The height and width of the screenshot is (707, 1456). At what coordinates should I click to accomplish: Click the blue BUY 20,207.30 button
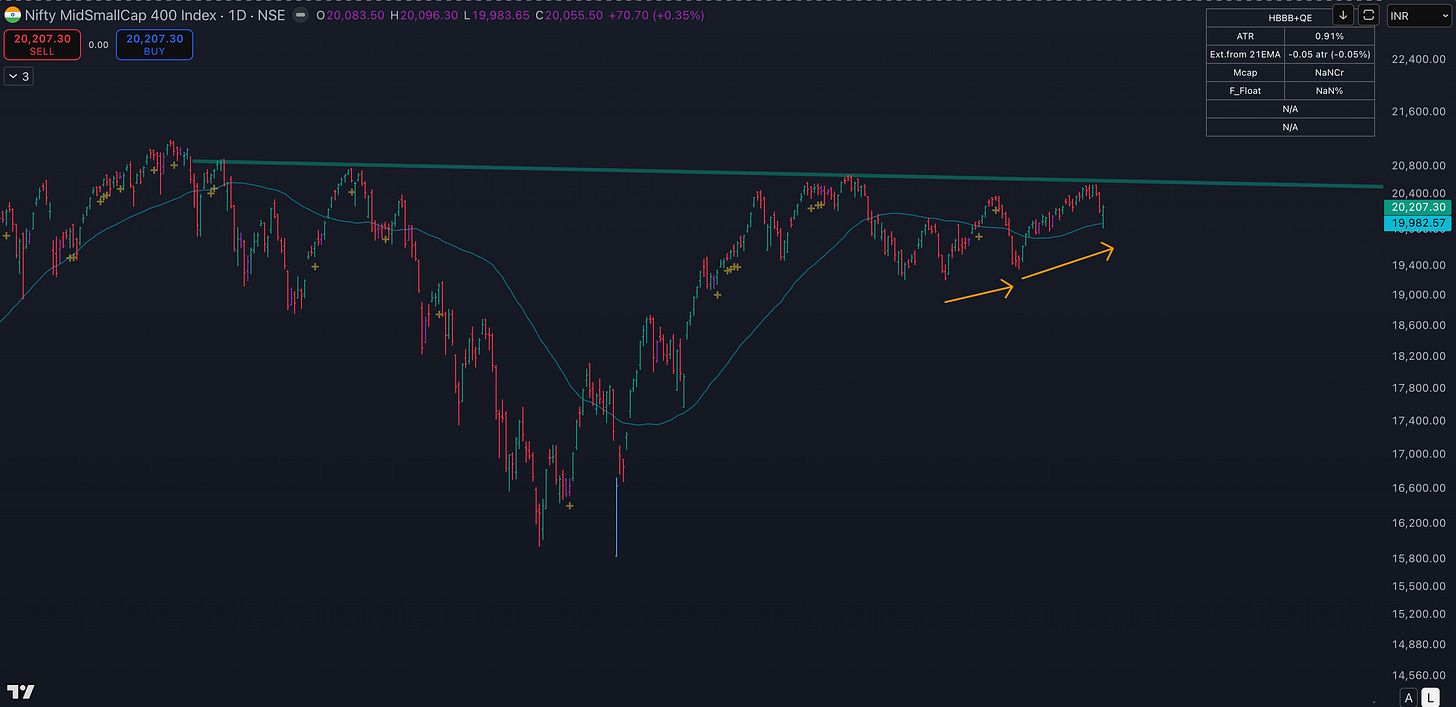tap(154, 44)
